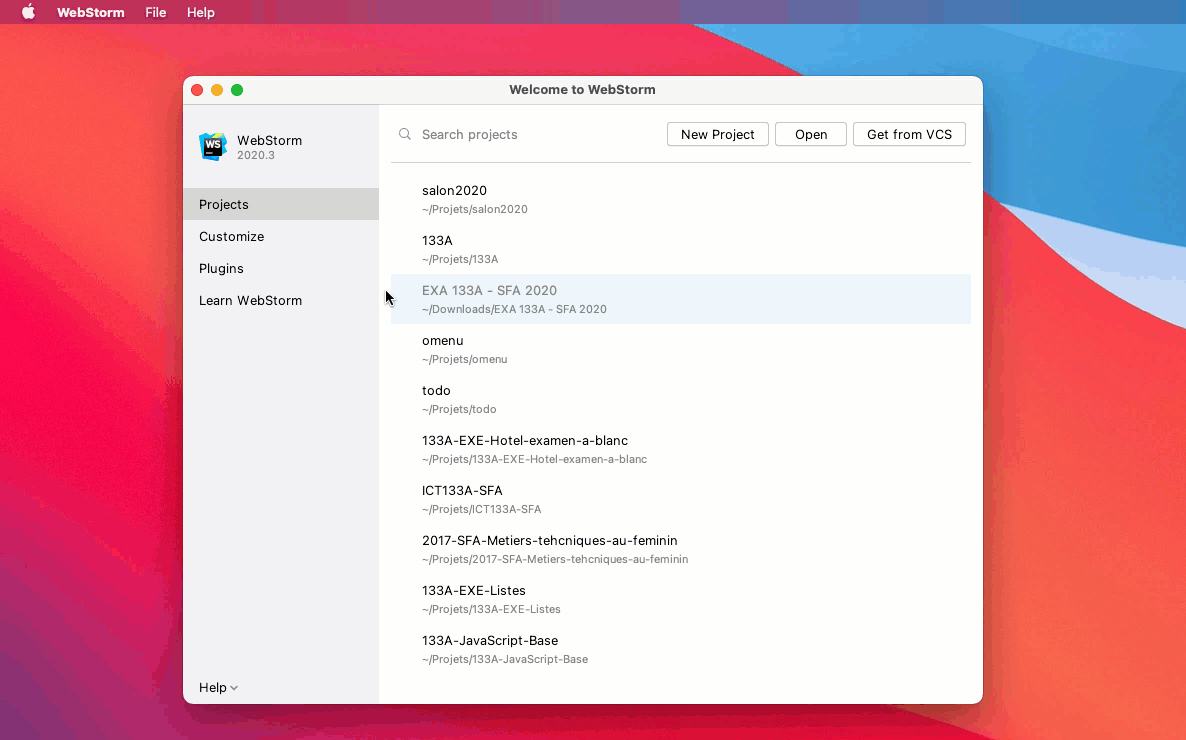
Task: Click Get from VCS button
Action: [909, 134]
